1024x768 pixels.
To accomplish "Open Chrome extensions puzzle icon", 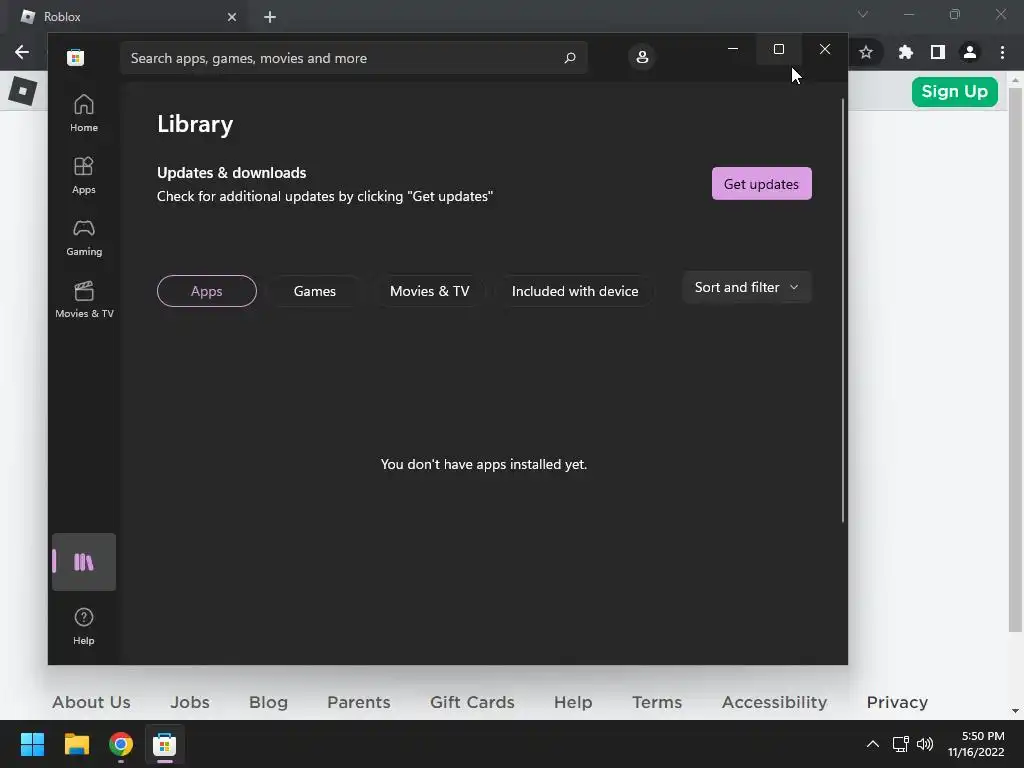I will click(905, 52).
